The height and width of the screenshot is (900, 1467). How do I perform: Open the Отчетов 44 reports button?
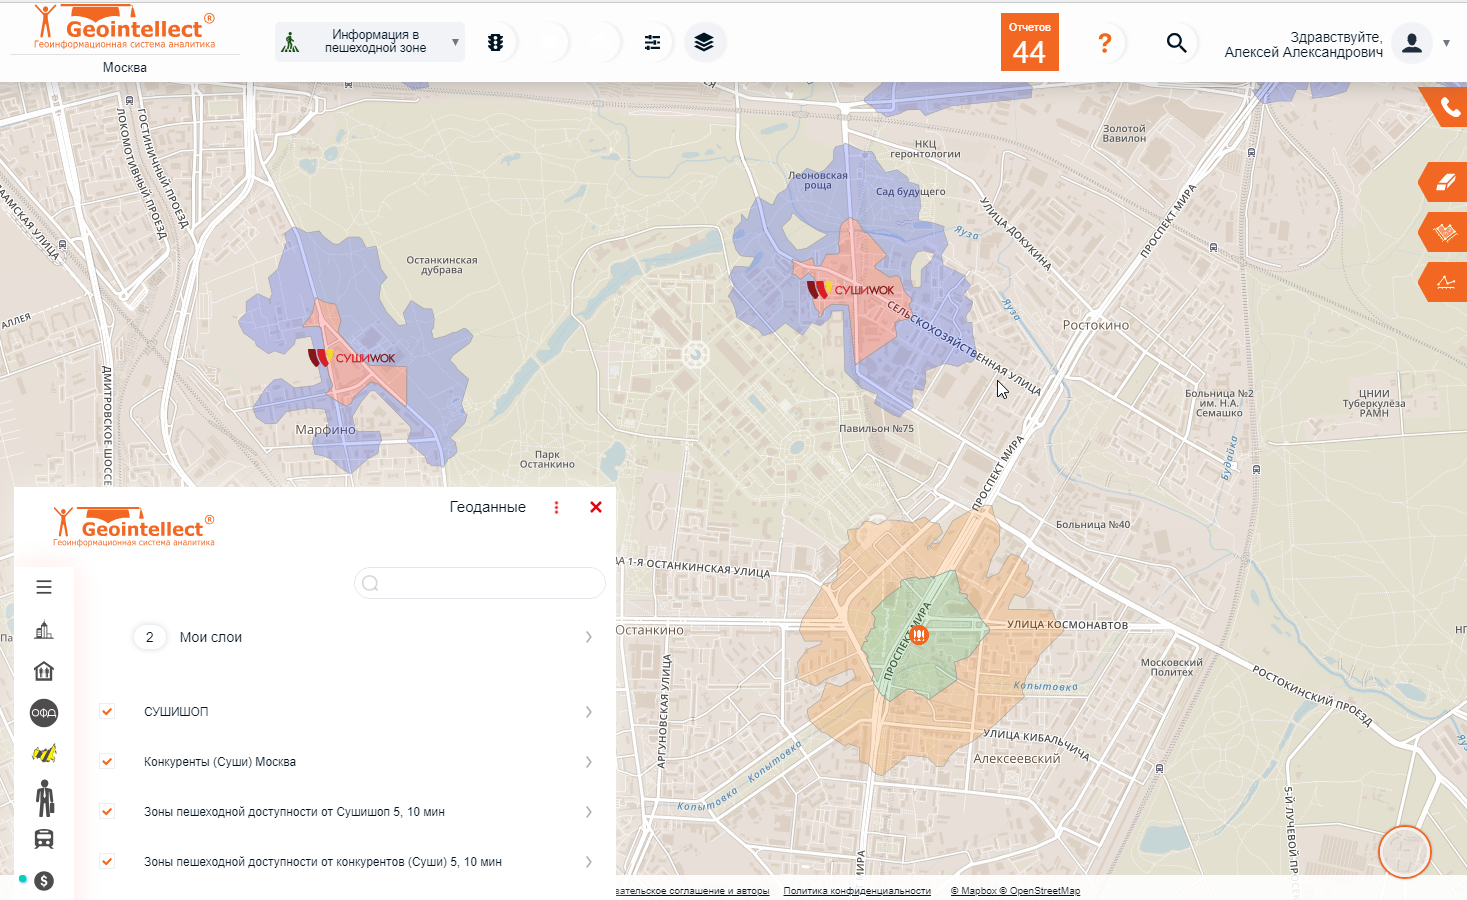(x=1029, y=42)
